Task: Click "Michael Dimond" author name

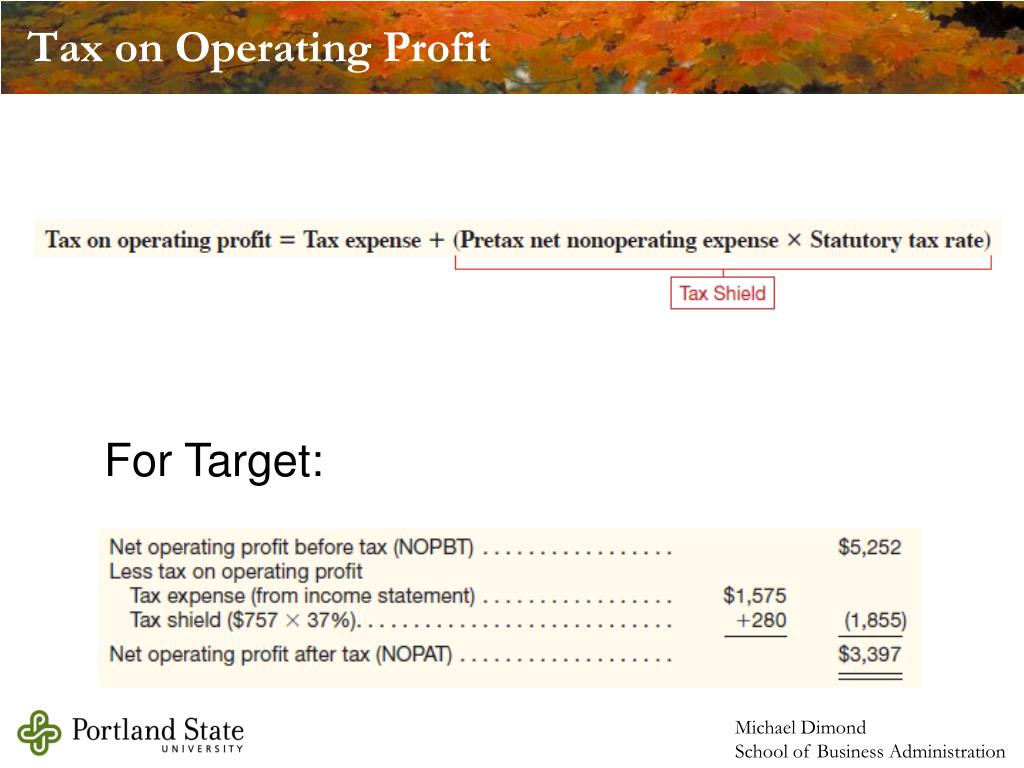Action: [x=800, y=728]
